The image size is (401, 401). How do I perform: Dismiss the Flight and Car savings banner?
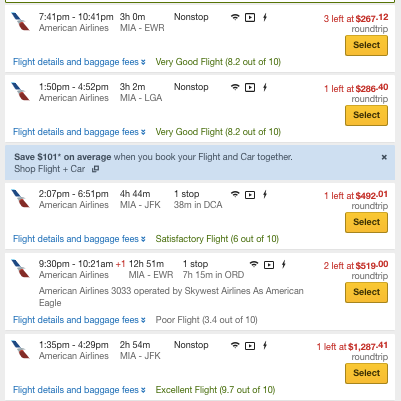click(x=384, y=157)
